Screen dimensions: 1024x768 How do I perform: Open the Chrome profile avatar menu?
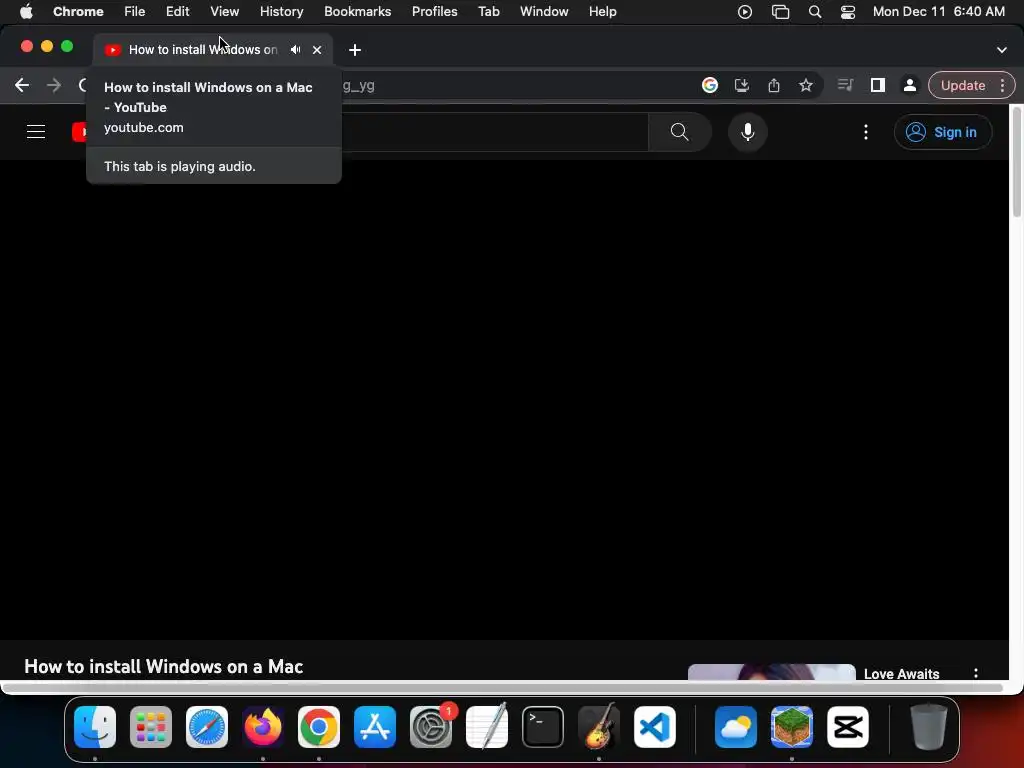[909, 85]
